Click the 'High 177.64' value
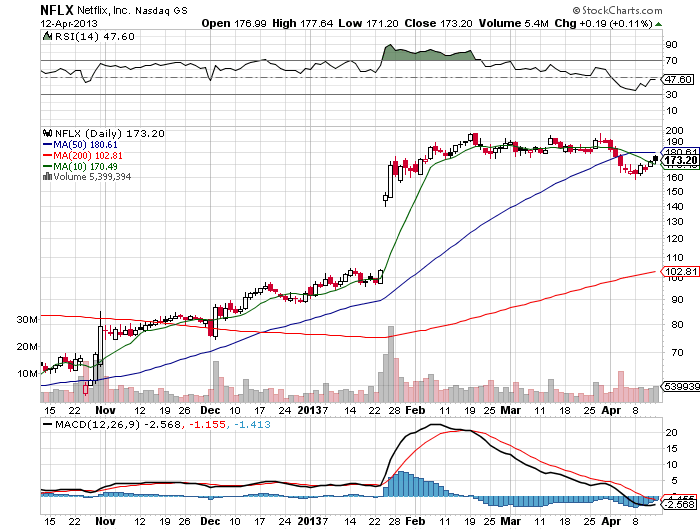Screen dimensions: 700x530 point(302,23)
